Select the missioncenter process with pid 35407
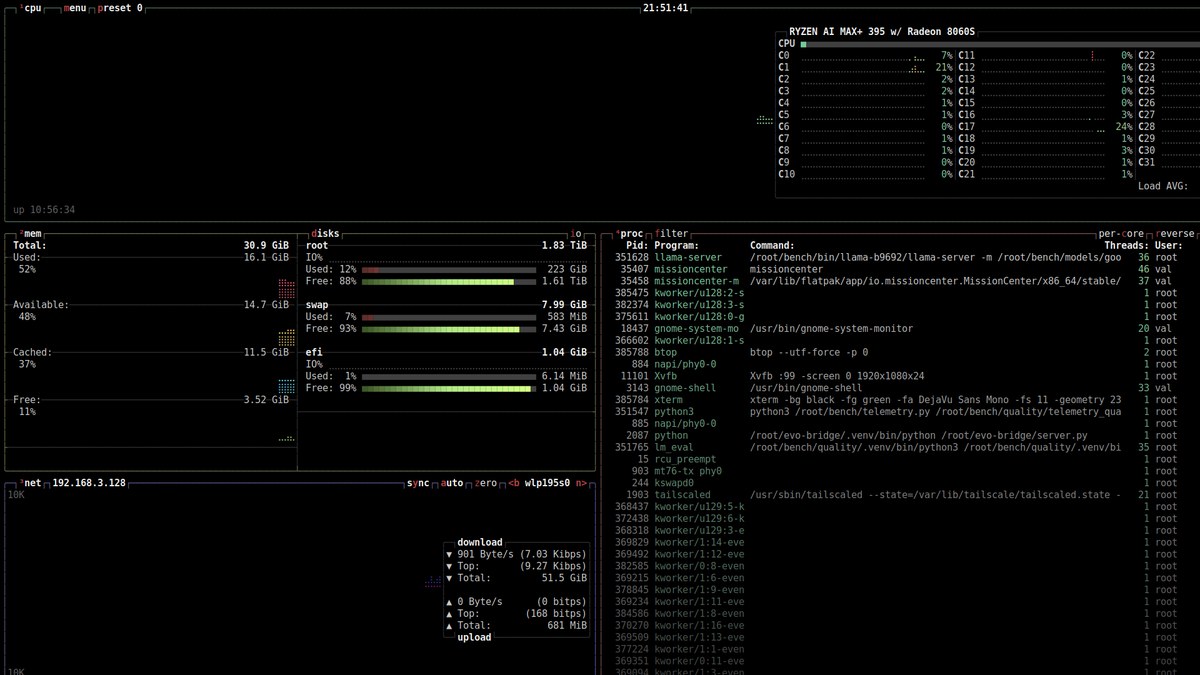The height and width of the screenshot is (675, 1200). (899, 269)
